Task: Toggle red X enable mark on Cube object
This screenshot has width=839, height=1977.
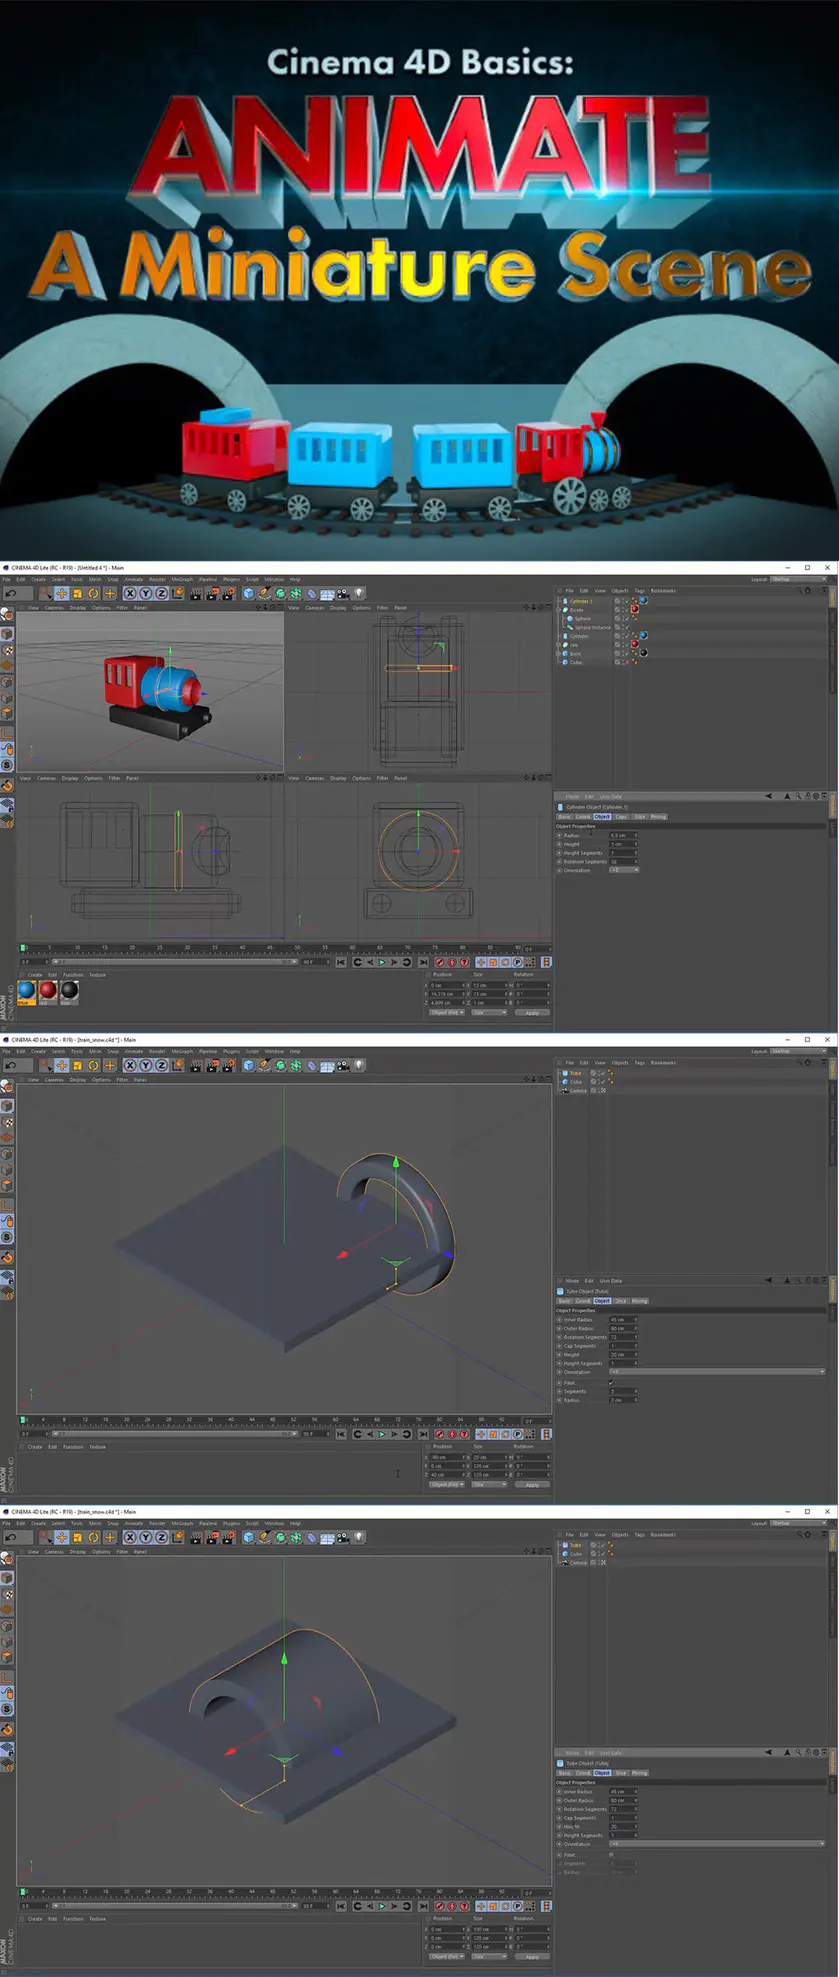Action: [x=627, y=662]
